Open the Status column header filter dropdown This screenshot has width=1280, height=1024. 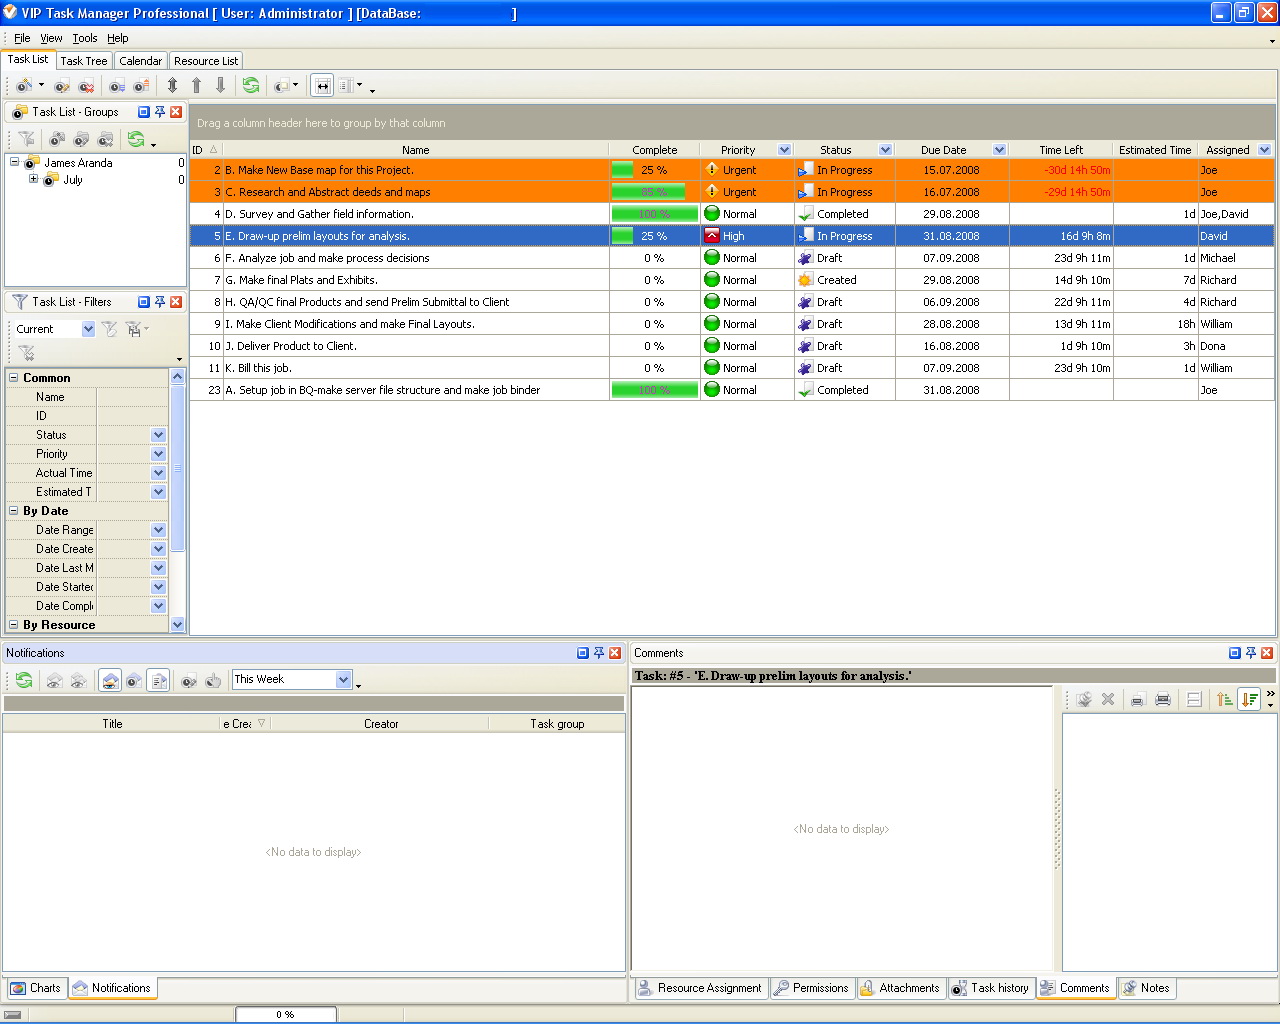886,150
